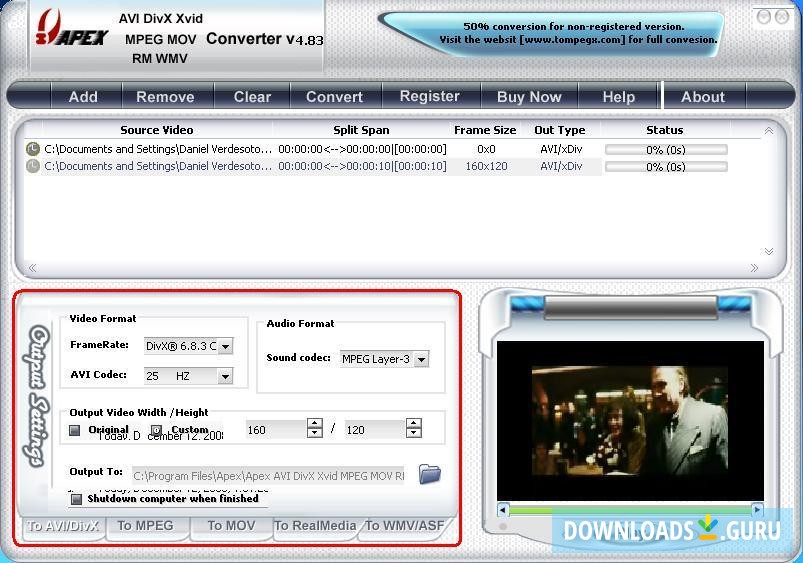Image resolution: width=803 pixels, height=563 pixels.
Task: Increase the output height 120 value
Action: coord(413,424)
